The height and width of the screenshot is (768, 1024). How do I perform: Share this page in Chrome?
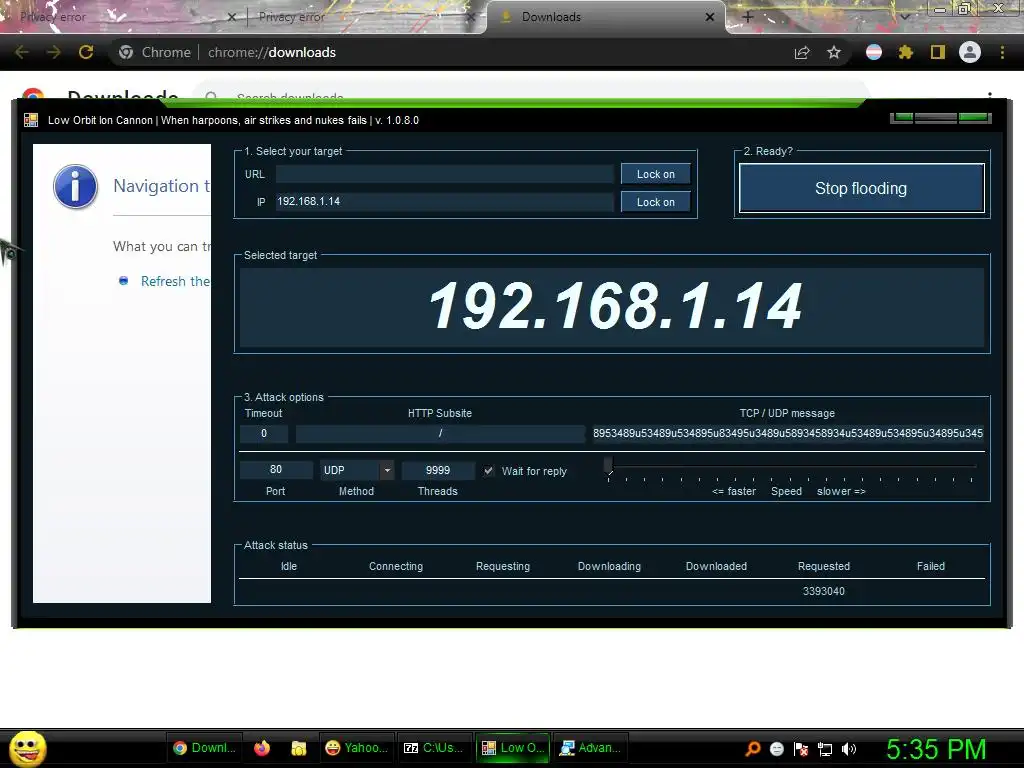[802, 52]
